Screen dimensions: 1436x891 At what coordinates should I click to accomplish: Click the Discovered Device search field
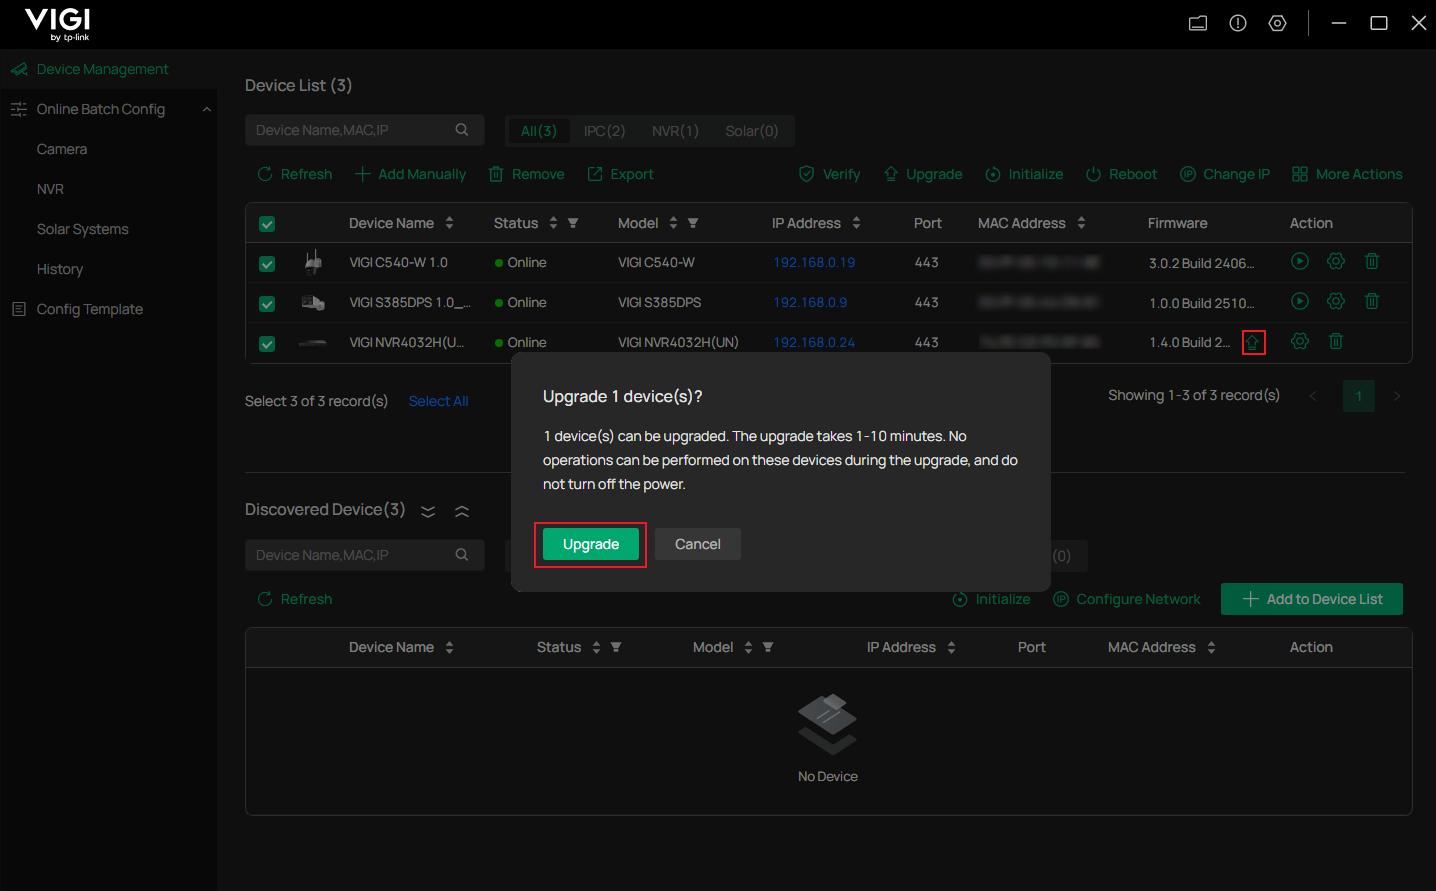[350, 555]
